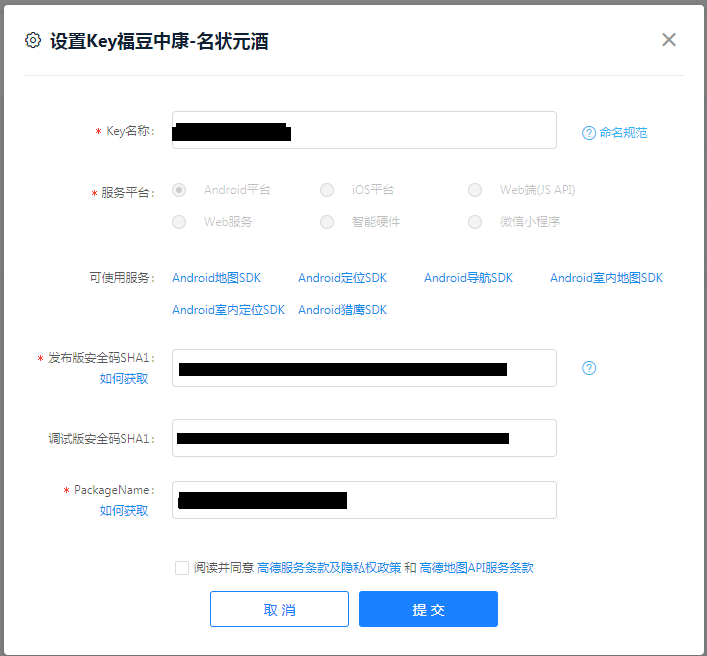
Task: Focus the PackageName input field
Action: [x=364, y=500]
